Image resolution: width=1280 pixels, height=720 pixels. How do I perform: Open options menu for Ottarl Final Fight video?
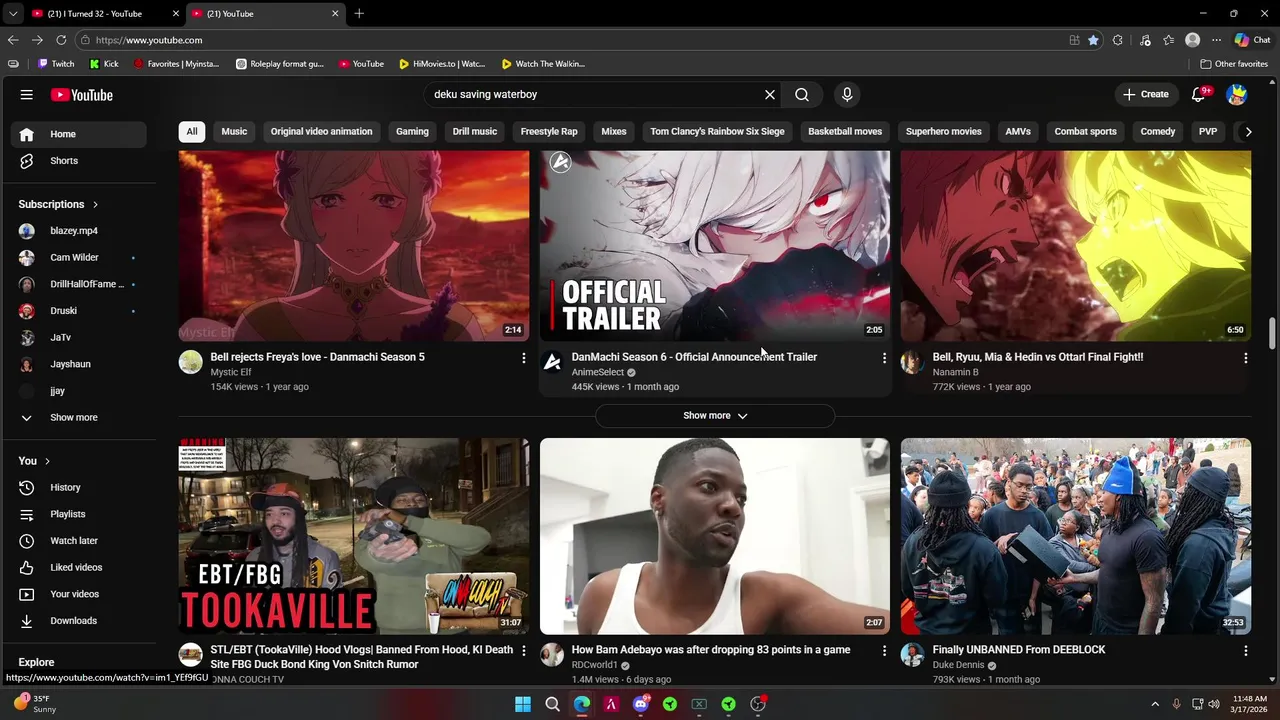point(1245,358)
